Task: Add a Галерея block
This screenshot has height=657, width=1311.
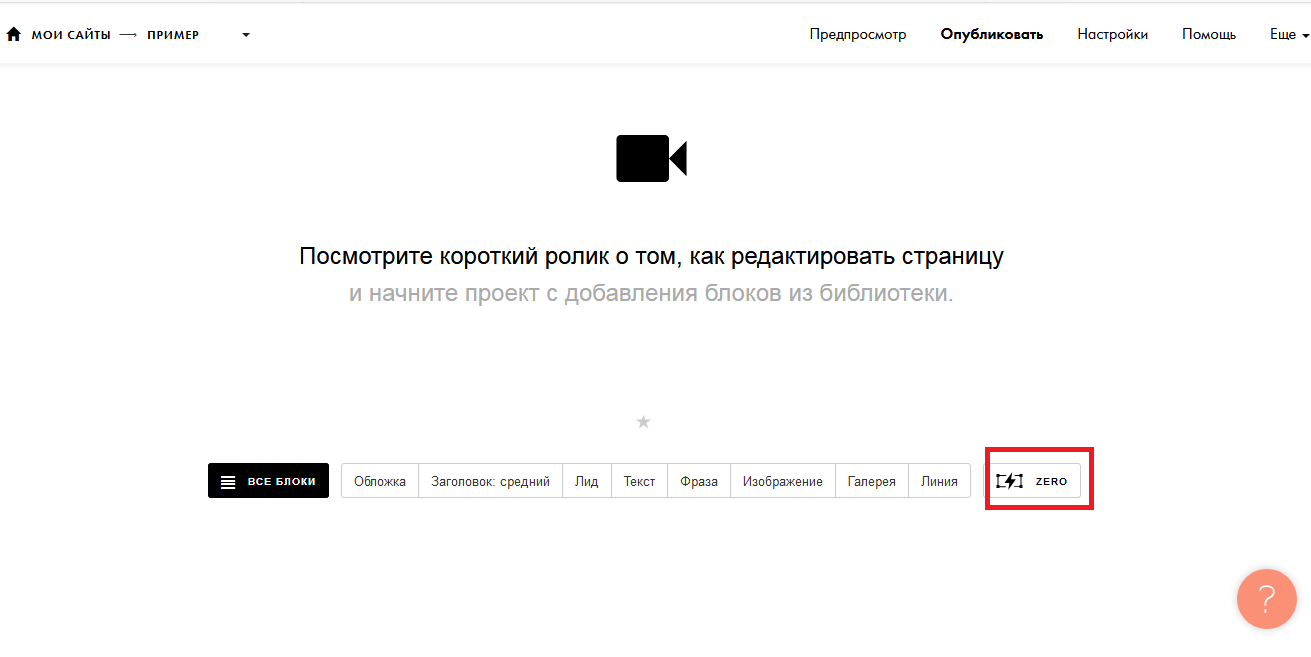Action: [x=872, y=481]
